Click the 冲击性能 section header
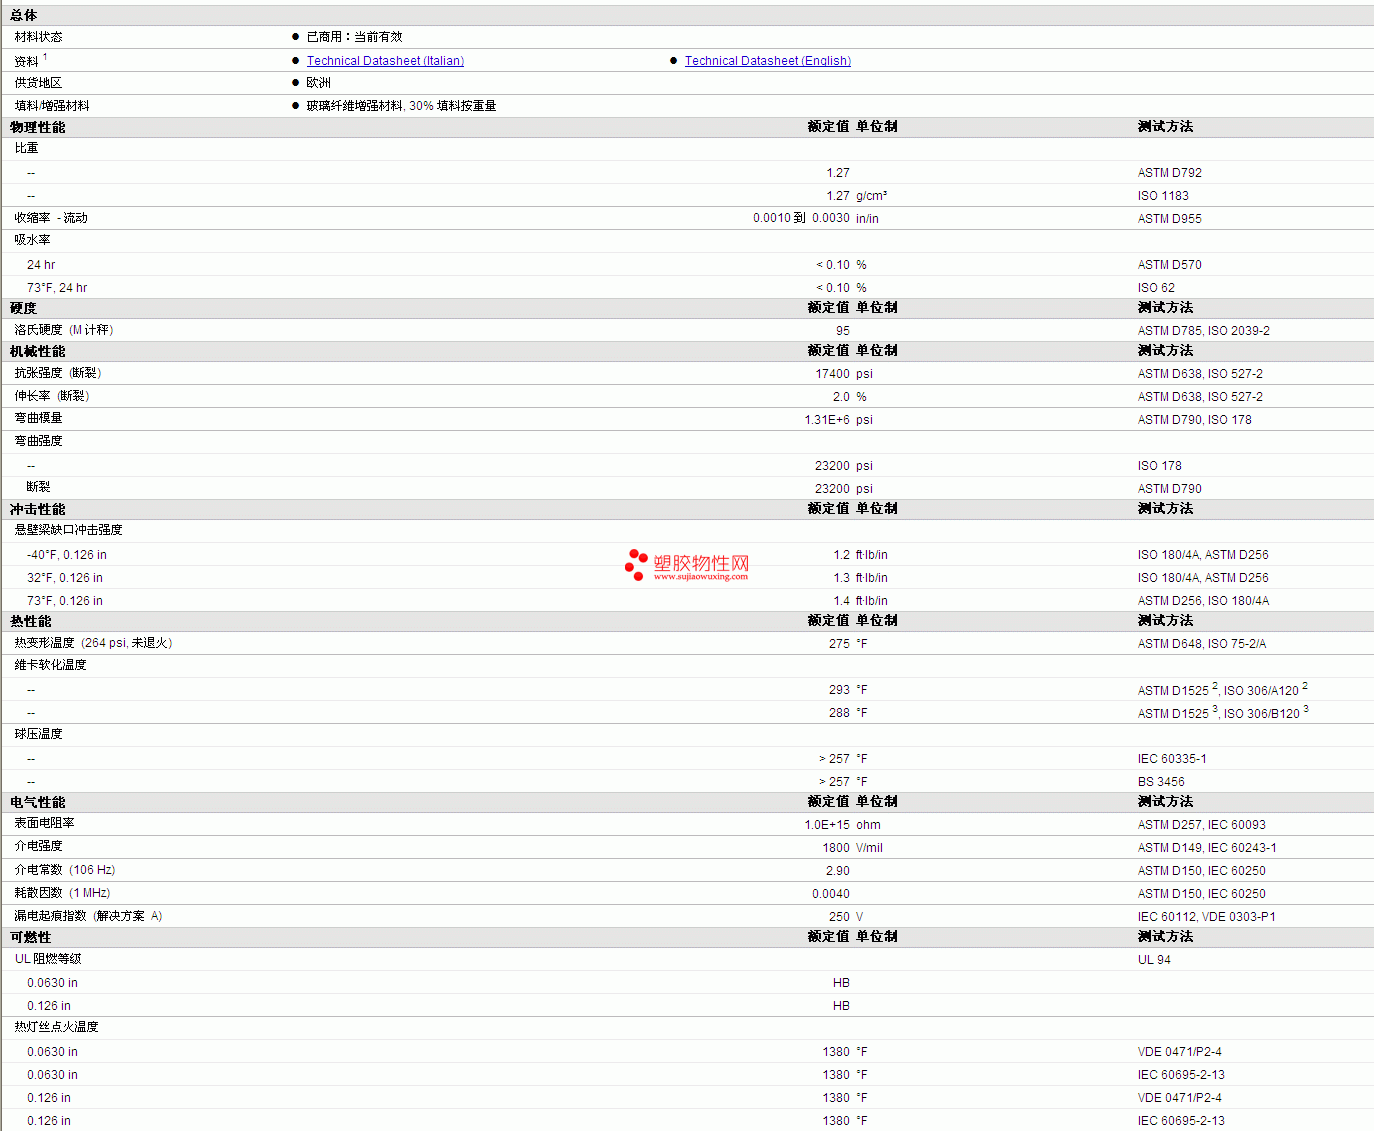Viewport: 1374px width, 1131px height. coord(38,509)
